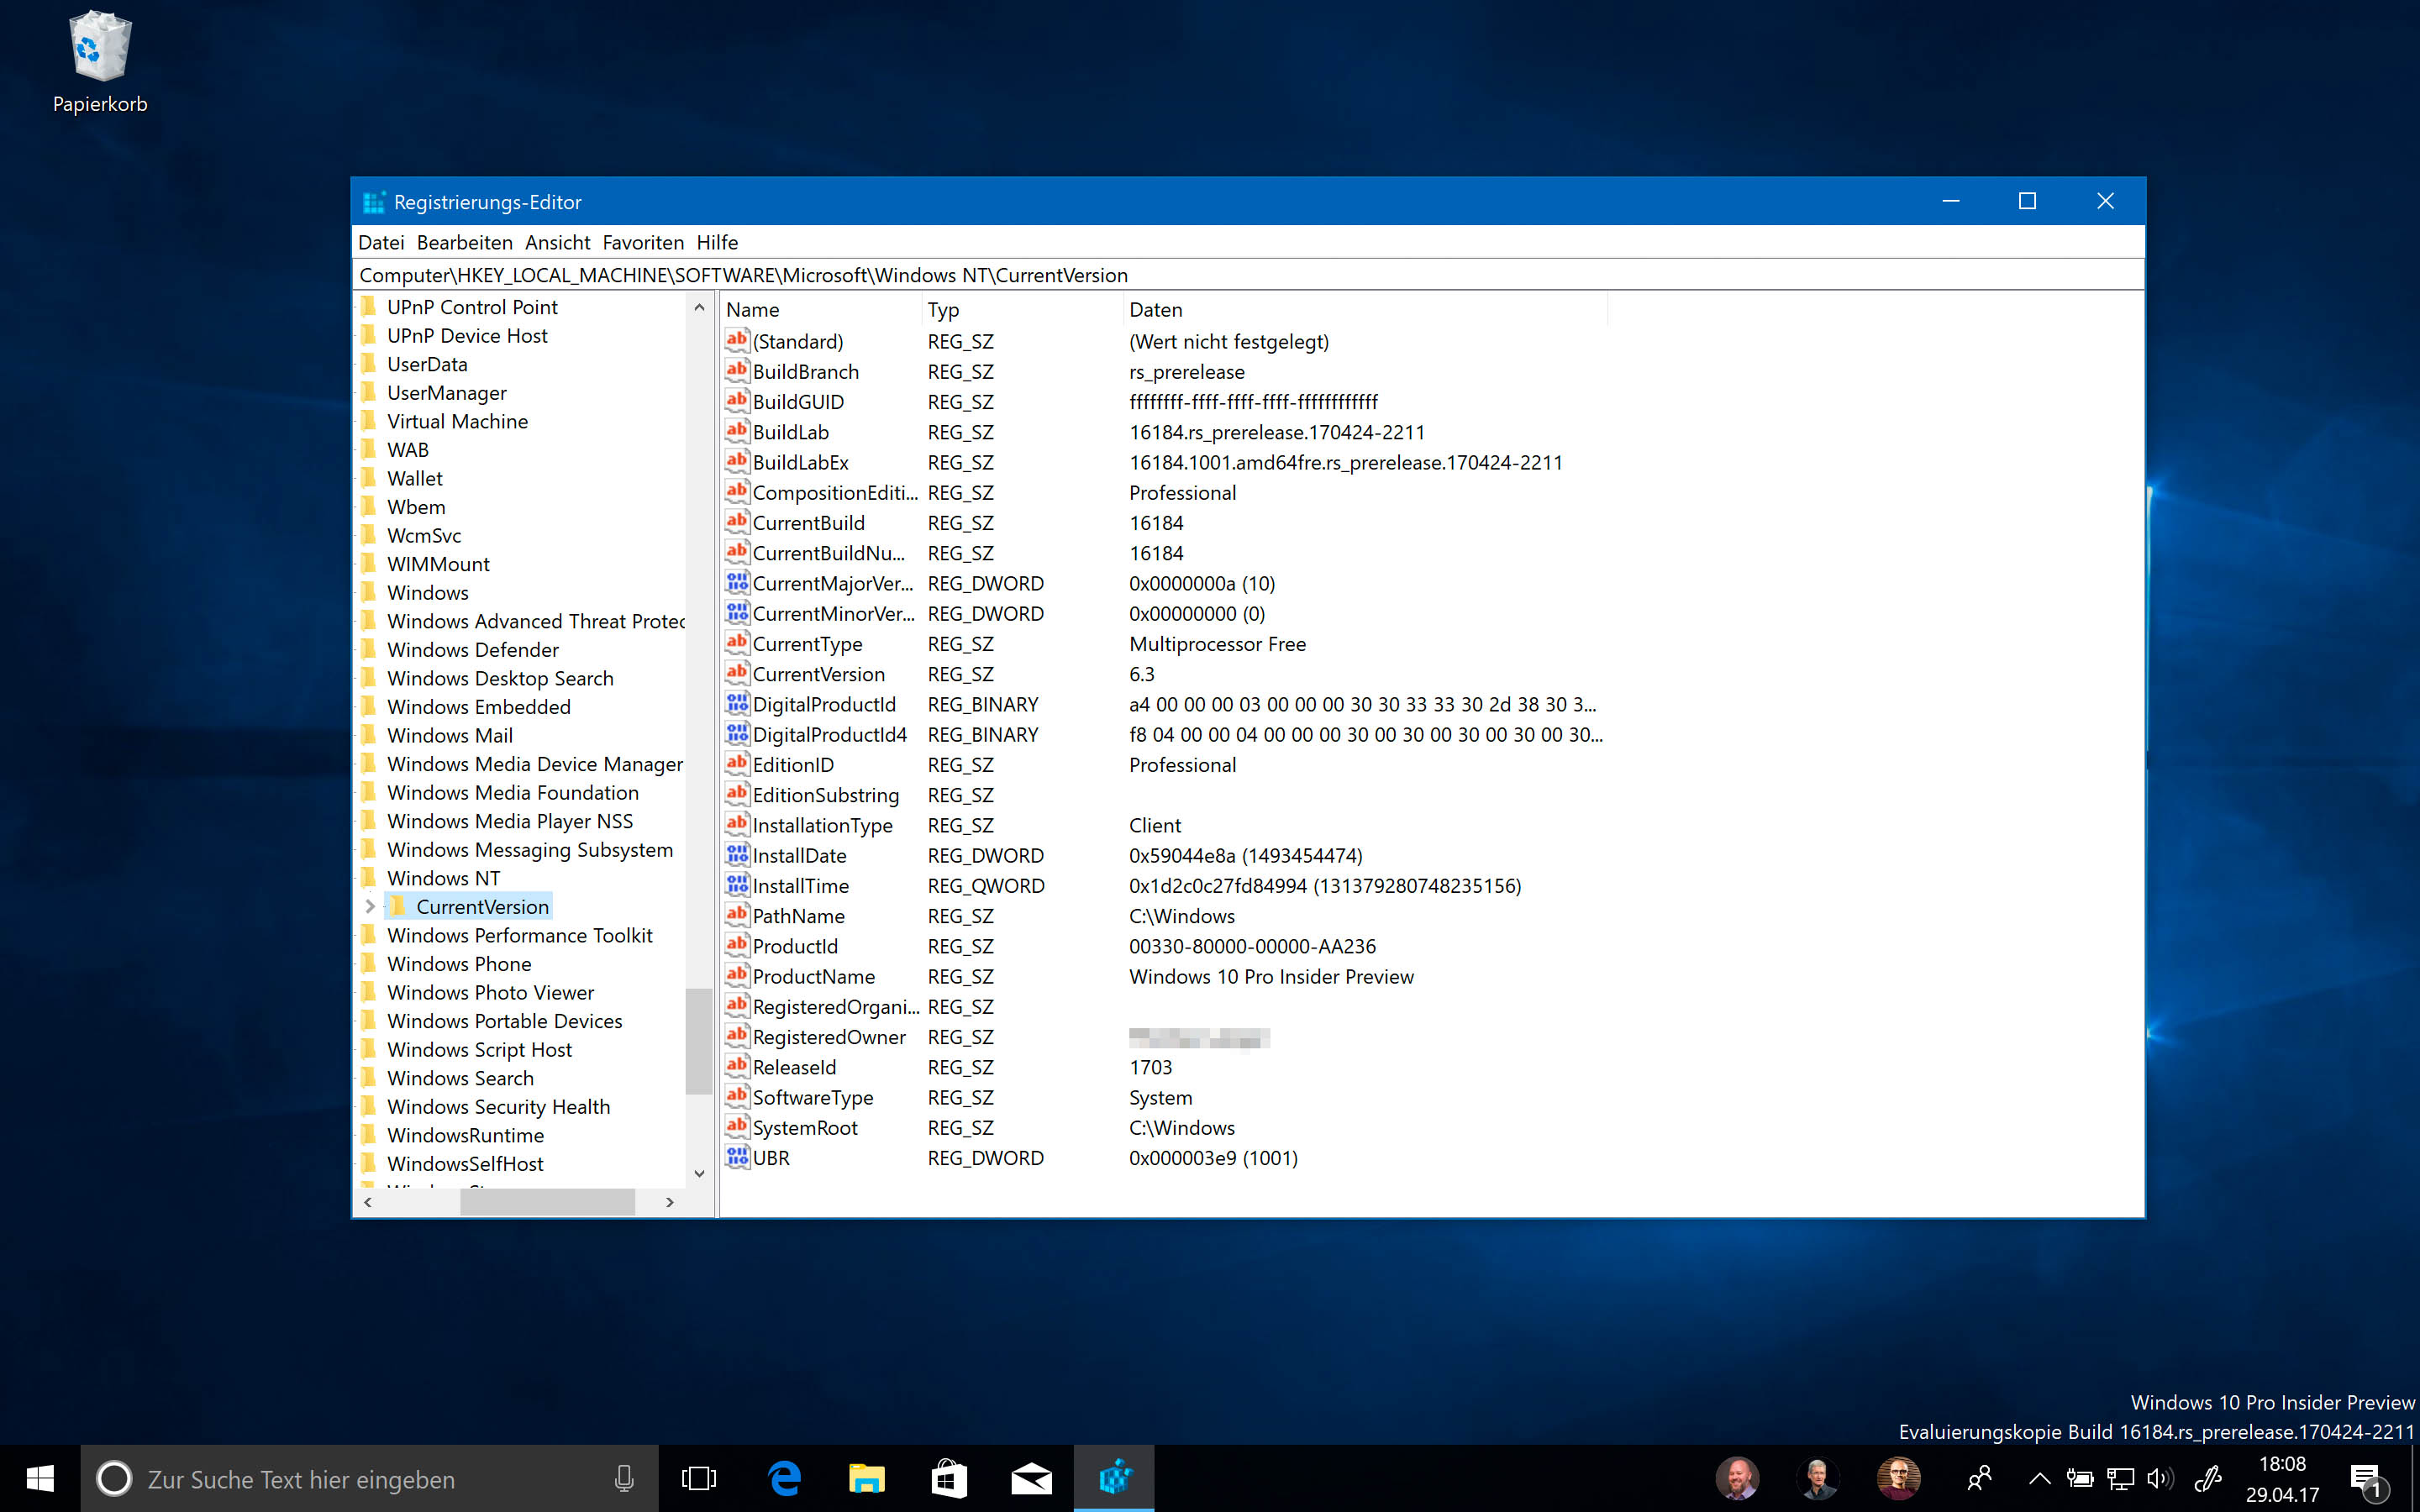Click the binary icon of DigitalProductId
Screen dimensions: 2420x1512
tap(737, 704)
